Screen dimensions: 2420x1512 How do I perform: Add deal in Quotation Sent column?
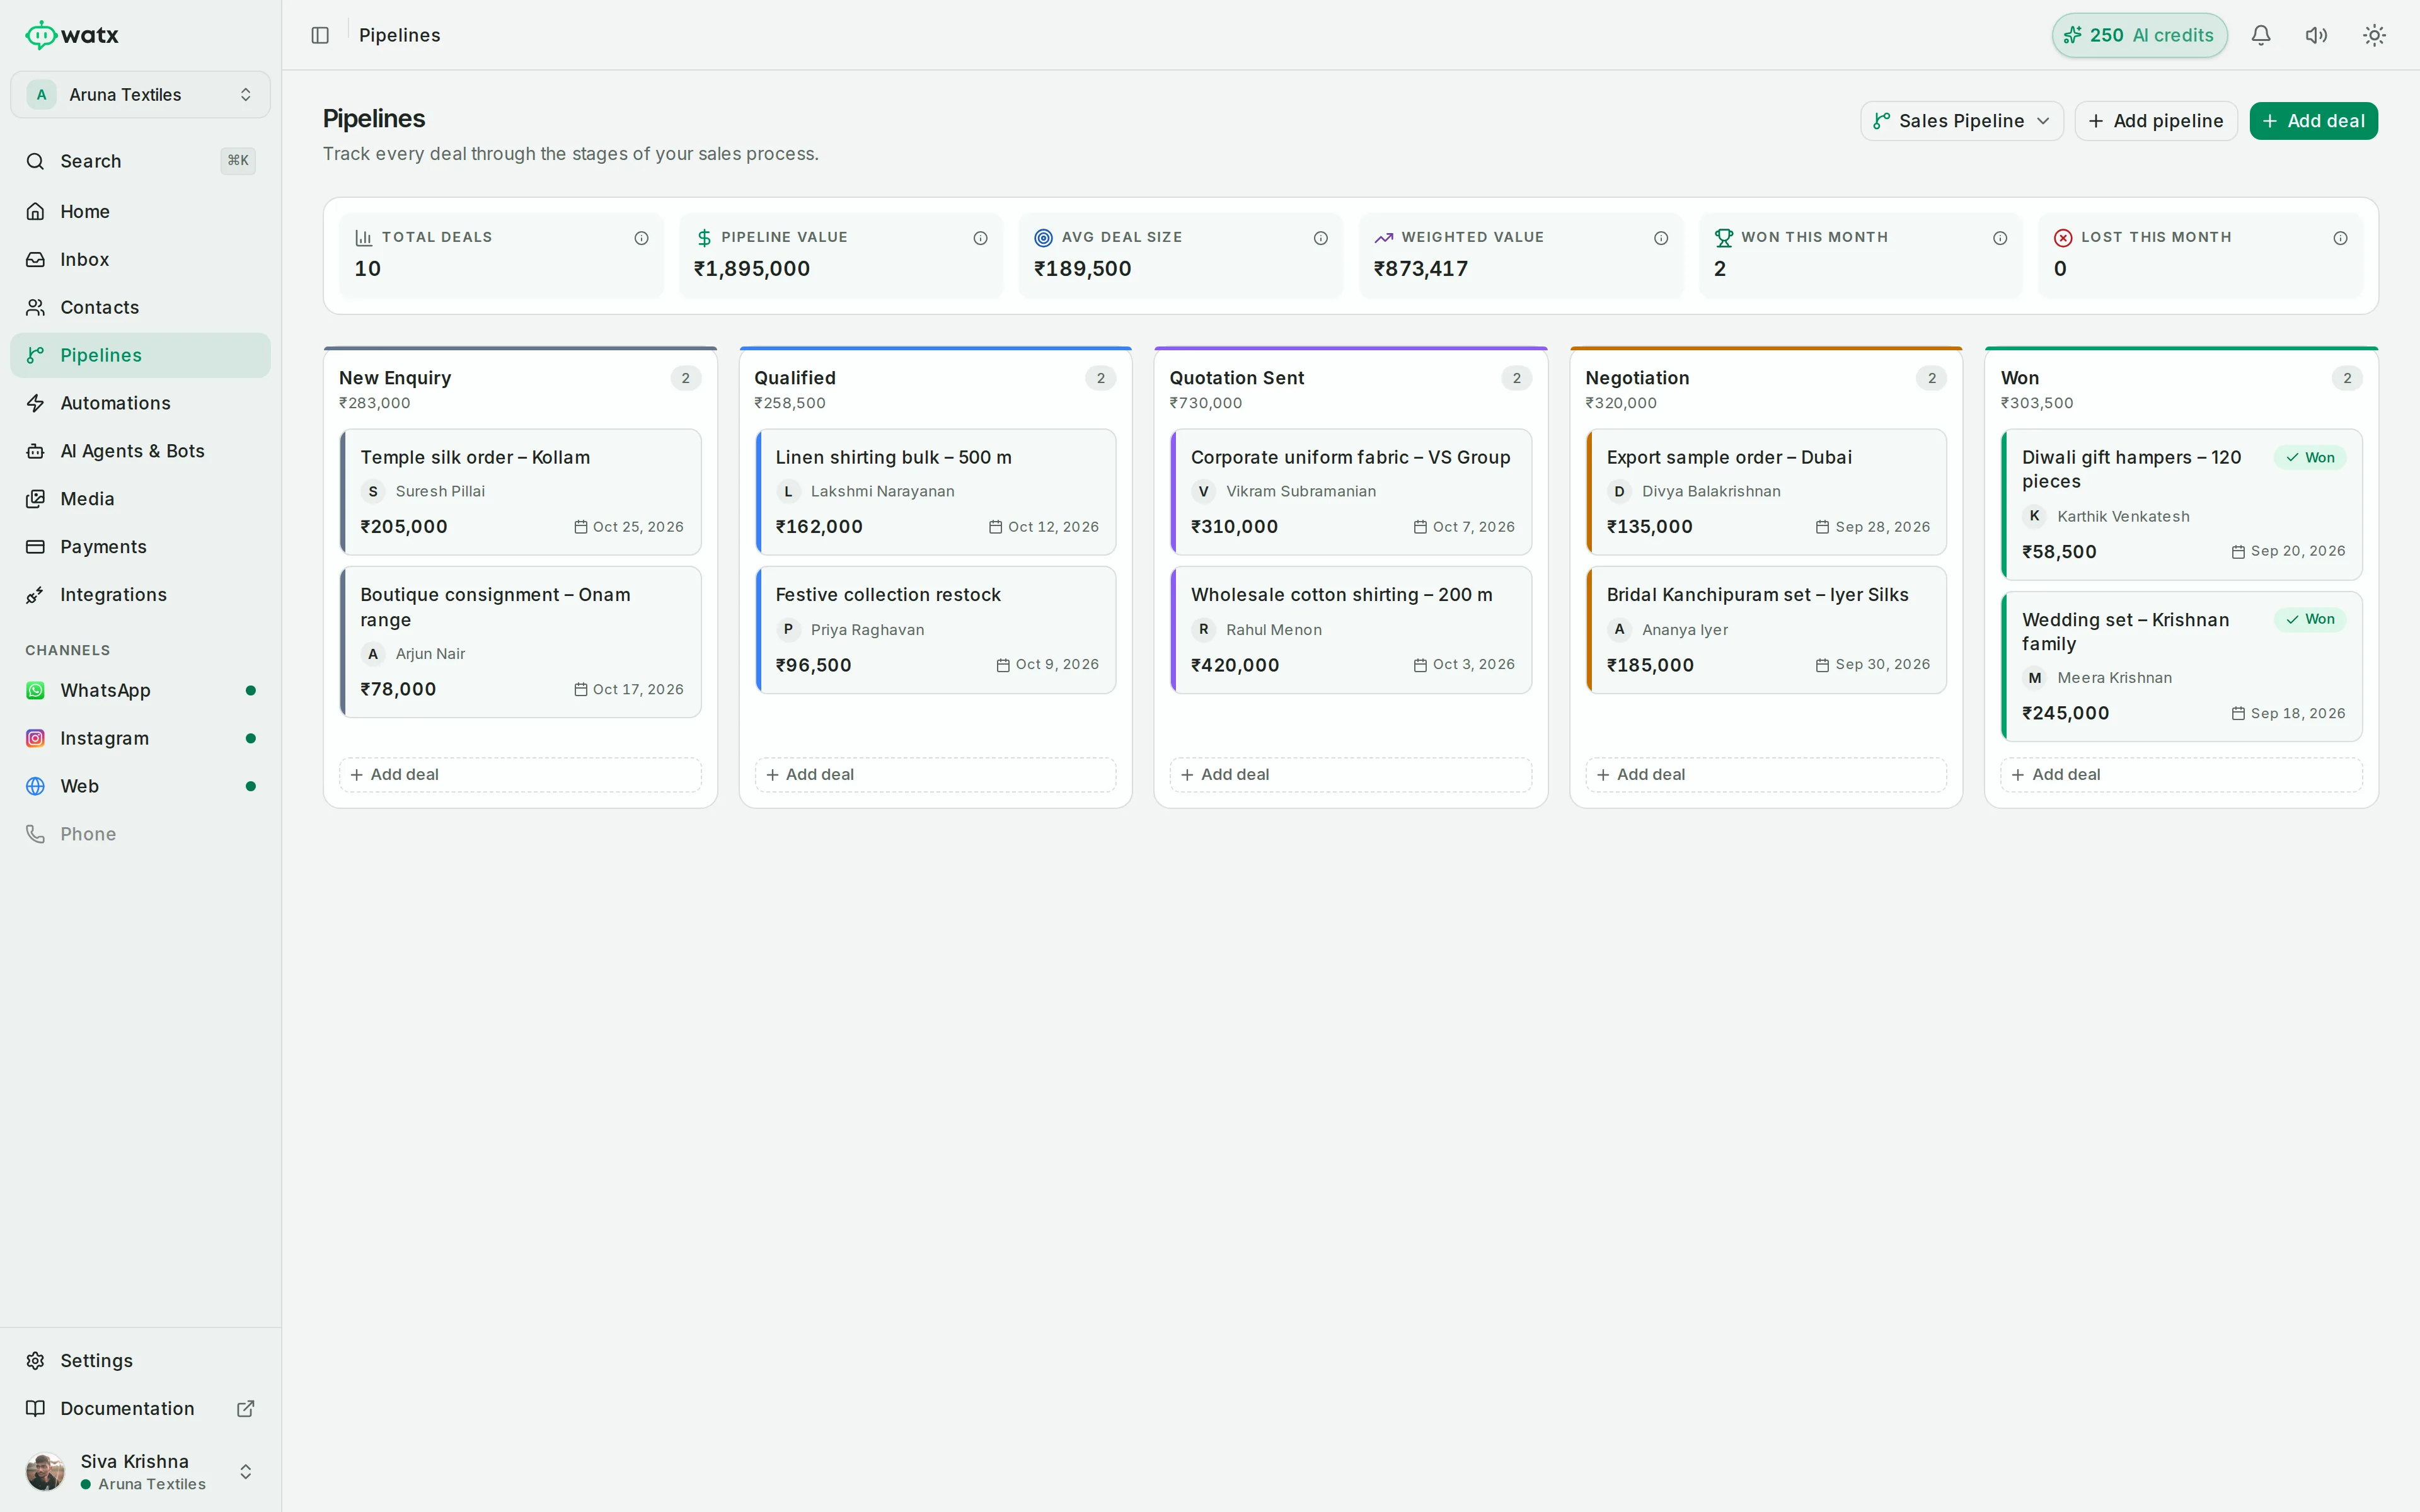click(1350, 775)
